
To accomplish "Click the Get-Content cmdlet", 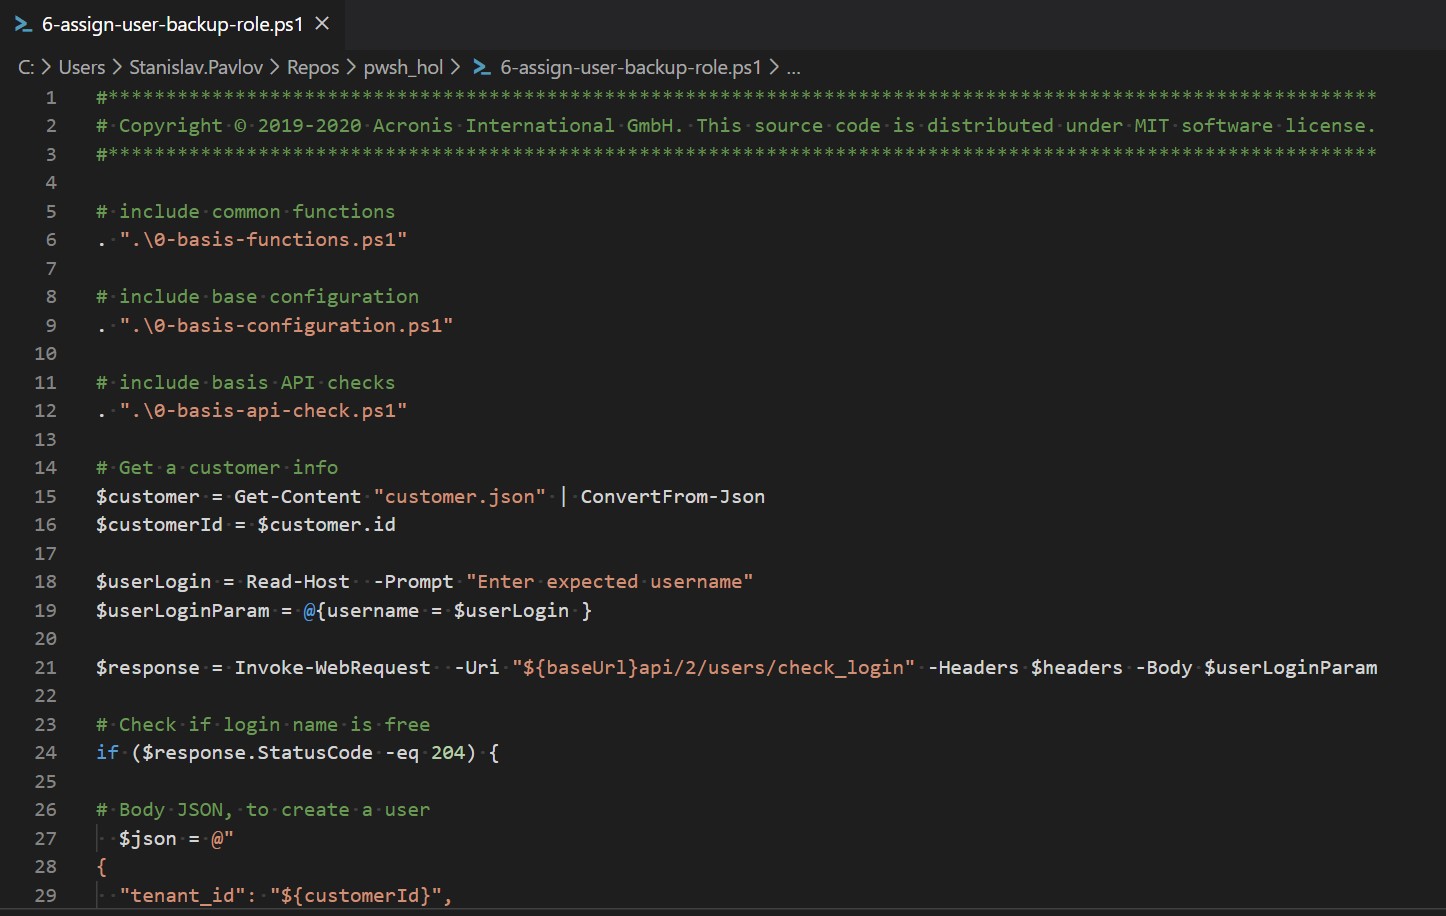I will (298, 496).
